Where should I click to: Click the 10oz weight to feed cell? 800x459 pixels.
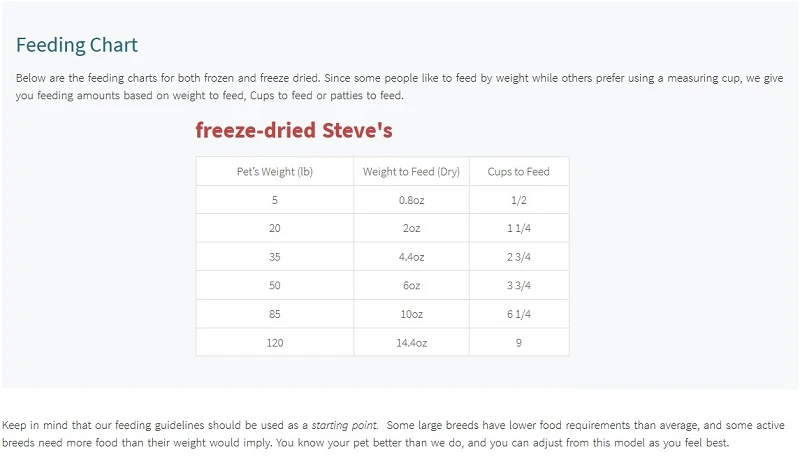pos(411,314)
